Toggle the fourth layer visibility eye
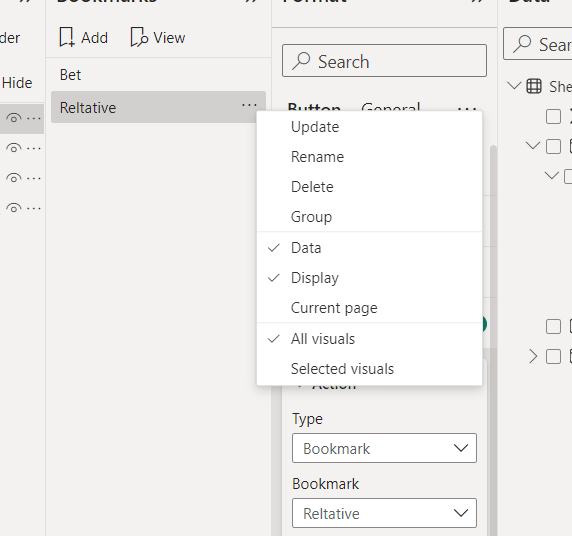This screenshot has height=536, width=572. tap(13, 208)
